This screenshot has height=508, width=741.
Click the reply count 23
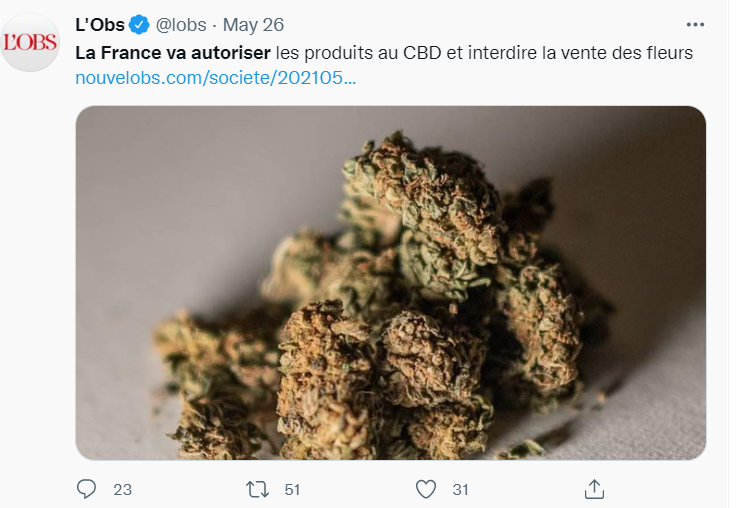pyautogui.click(x=122, y=490)
